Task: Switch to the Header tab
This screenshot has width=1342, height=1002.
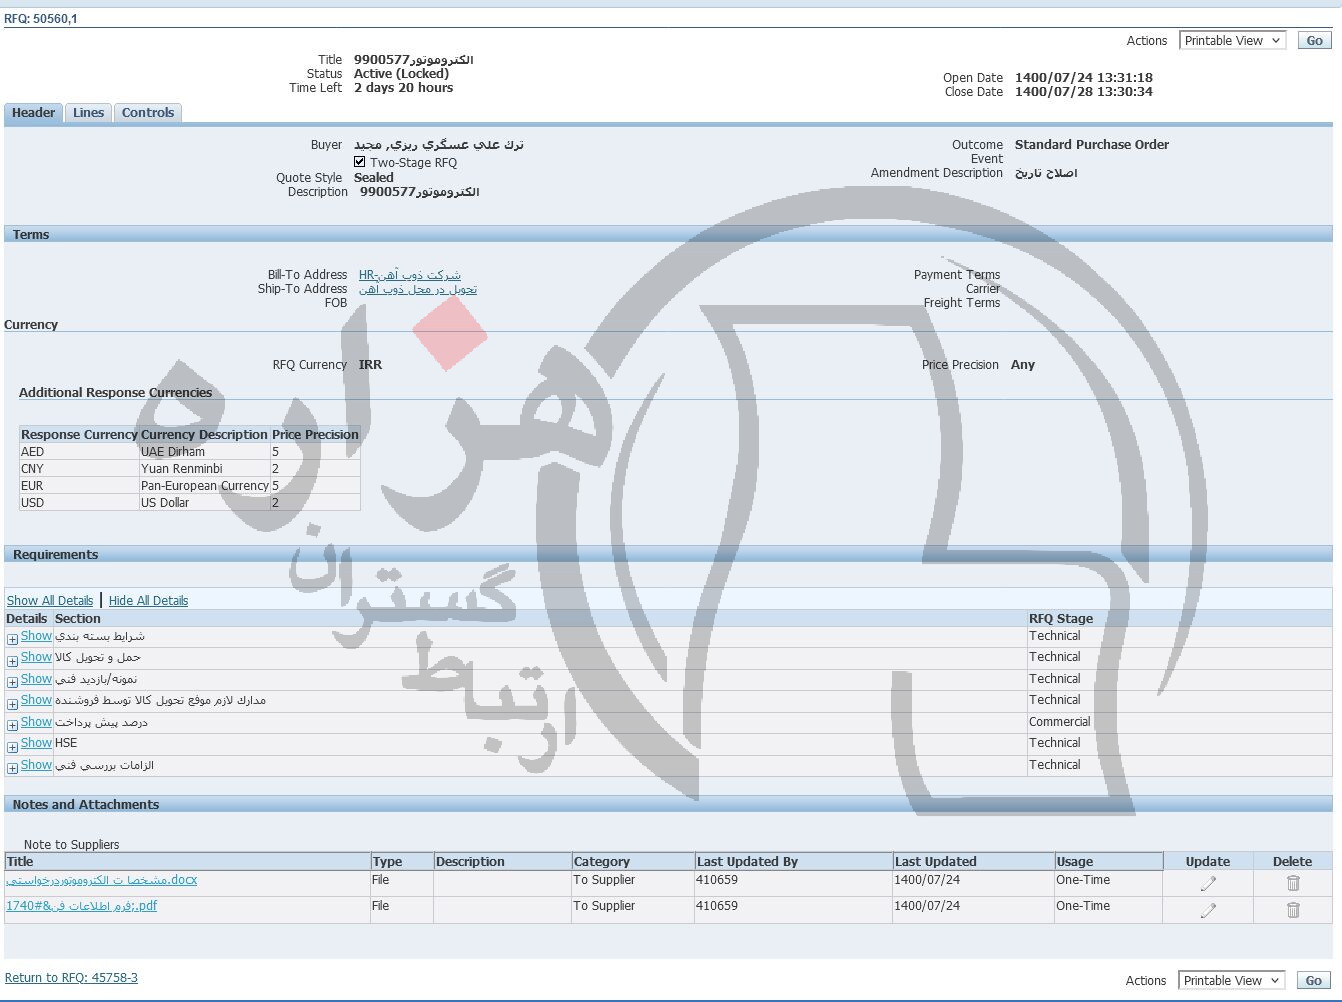Action: point(33,113)
